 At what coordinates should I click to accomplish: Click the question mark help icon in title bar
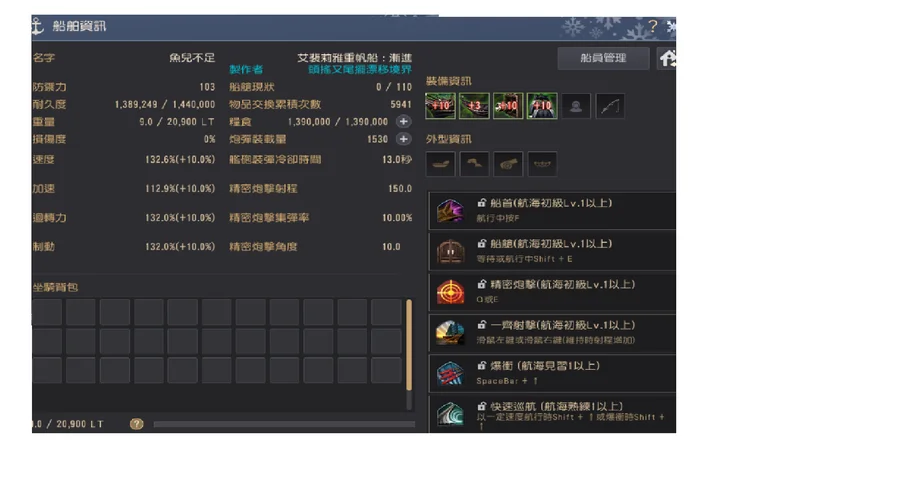pos(653,26)
